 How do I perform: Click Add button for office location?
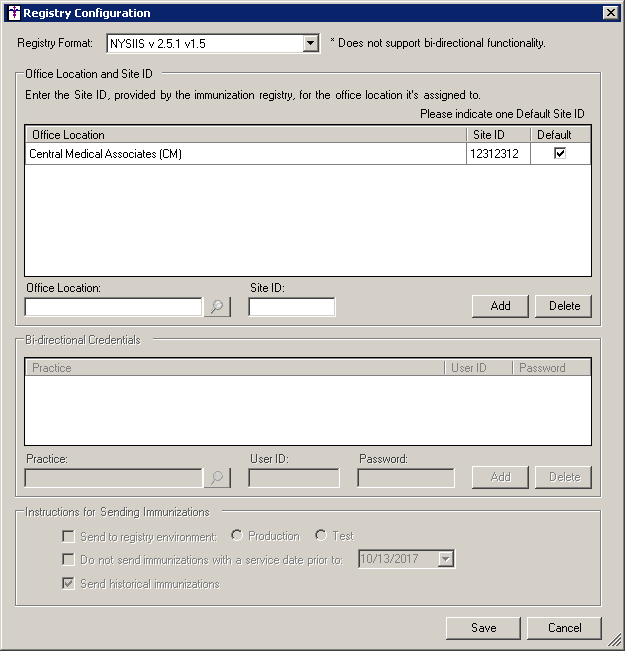tap(500, 306)
